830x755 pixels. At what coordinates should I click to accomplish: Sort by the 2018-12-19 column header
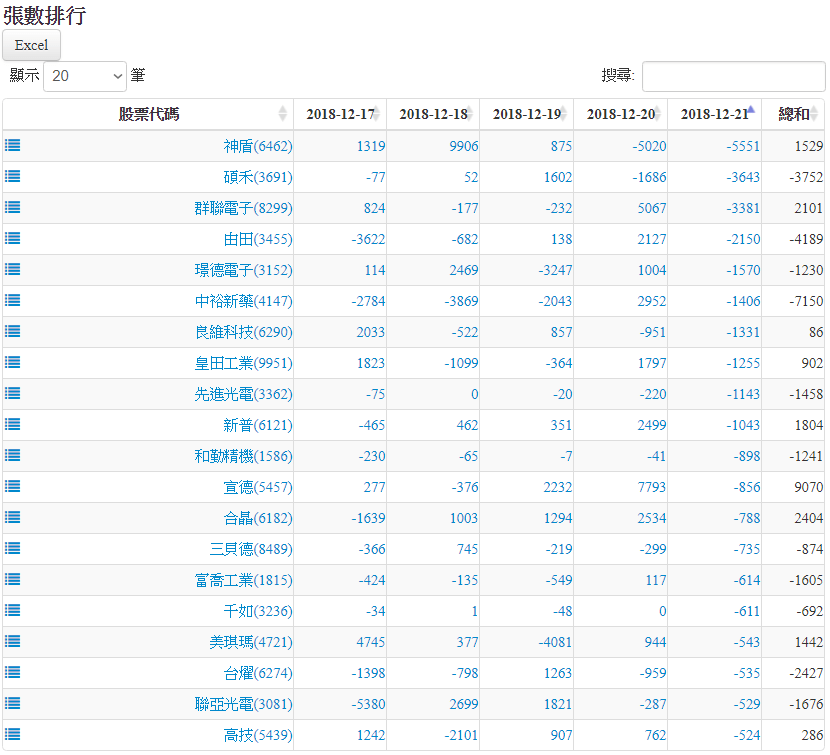[x=526, y=114]
